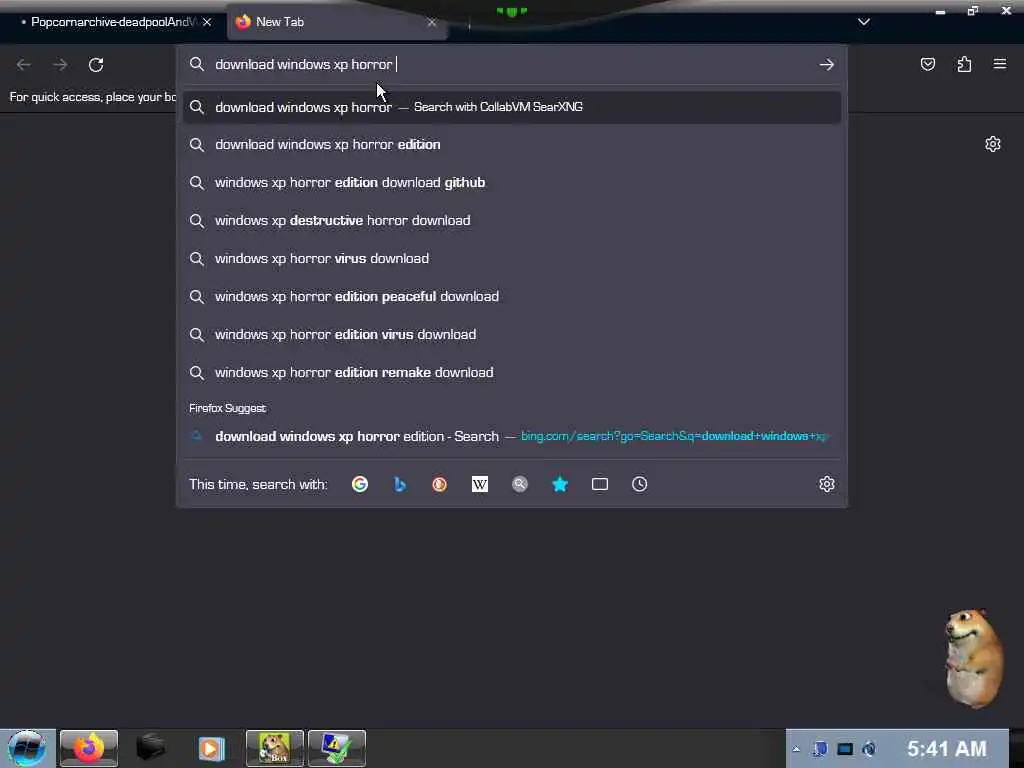The height and width of the screenshot is (768, 1024).
Task: Open the Firefox Suggest bing.com search result
Action: click(x=512, y=436)
